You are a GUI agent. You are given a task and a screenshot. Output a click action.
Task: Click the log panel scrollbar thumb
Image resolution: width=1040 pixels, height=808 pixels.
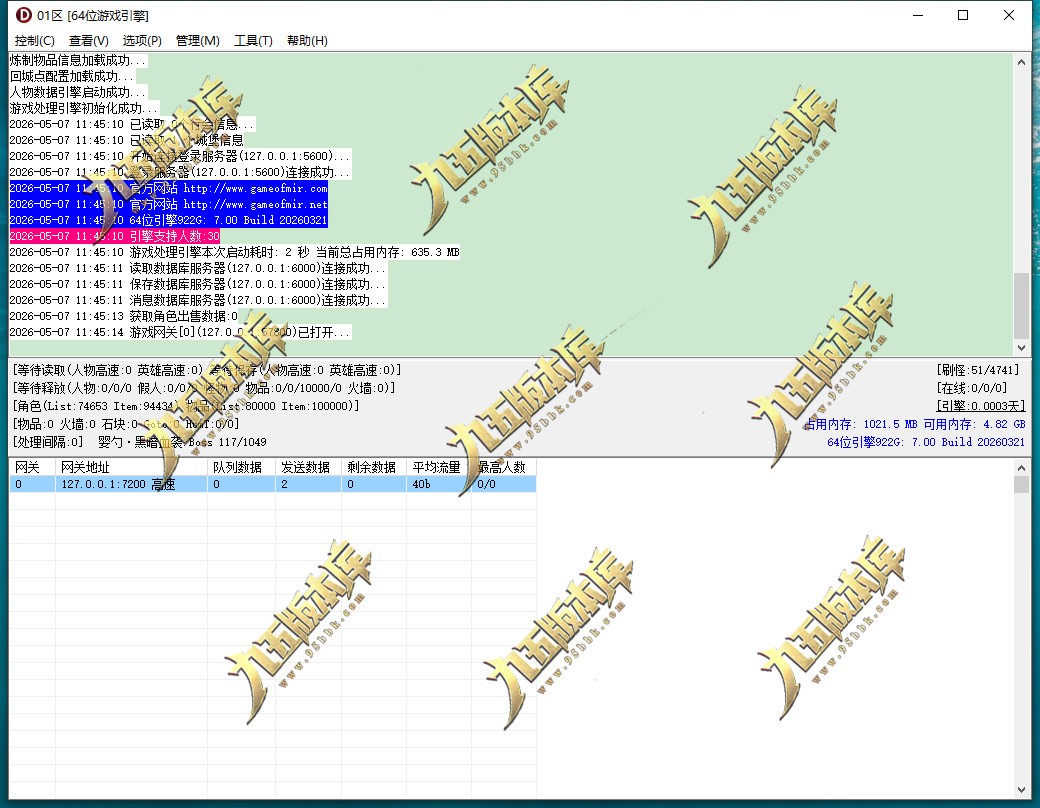[1021, 305]
